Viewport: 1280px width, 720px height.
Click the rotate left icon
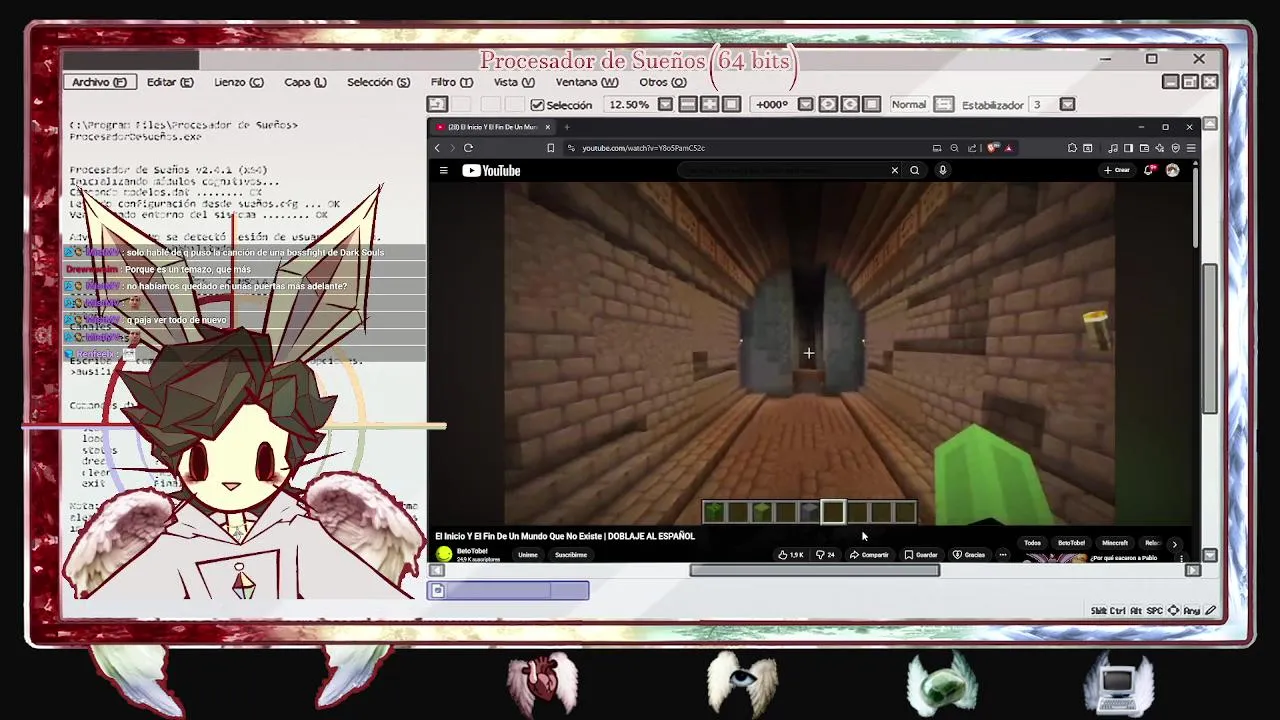tap(828, 104)
